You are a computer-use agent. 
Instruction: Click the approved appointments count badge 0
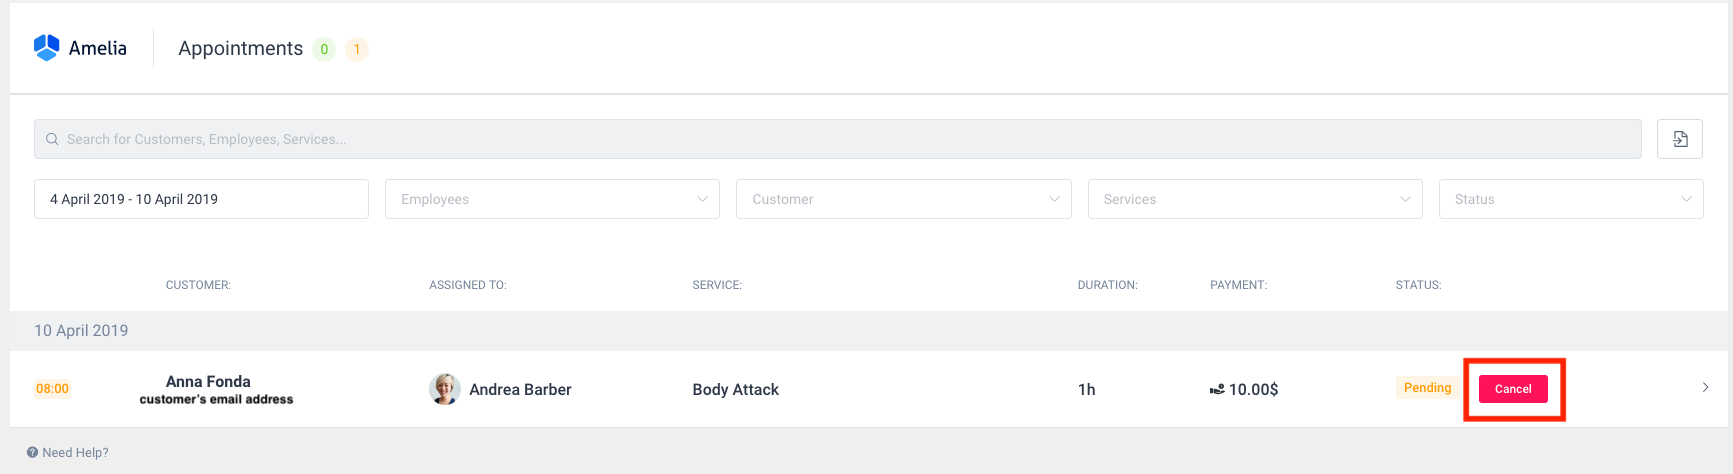[x=324, y=49]
